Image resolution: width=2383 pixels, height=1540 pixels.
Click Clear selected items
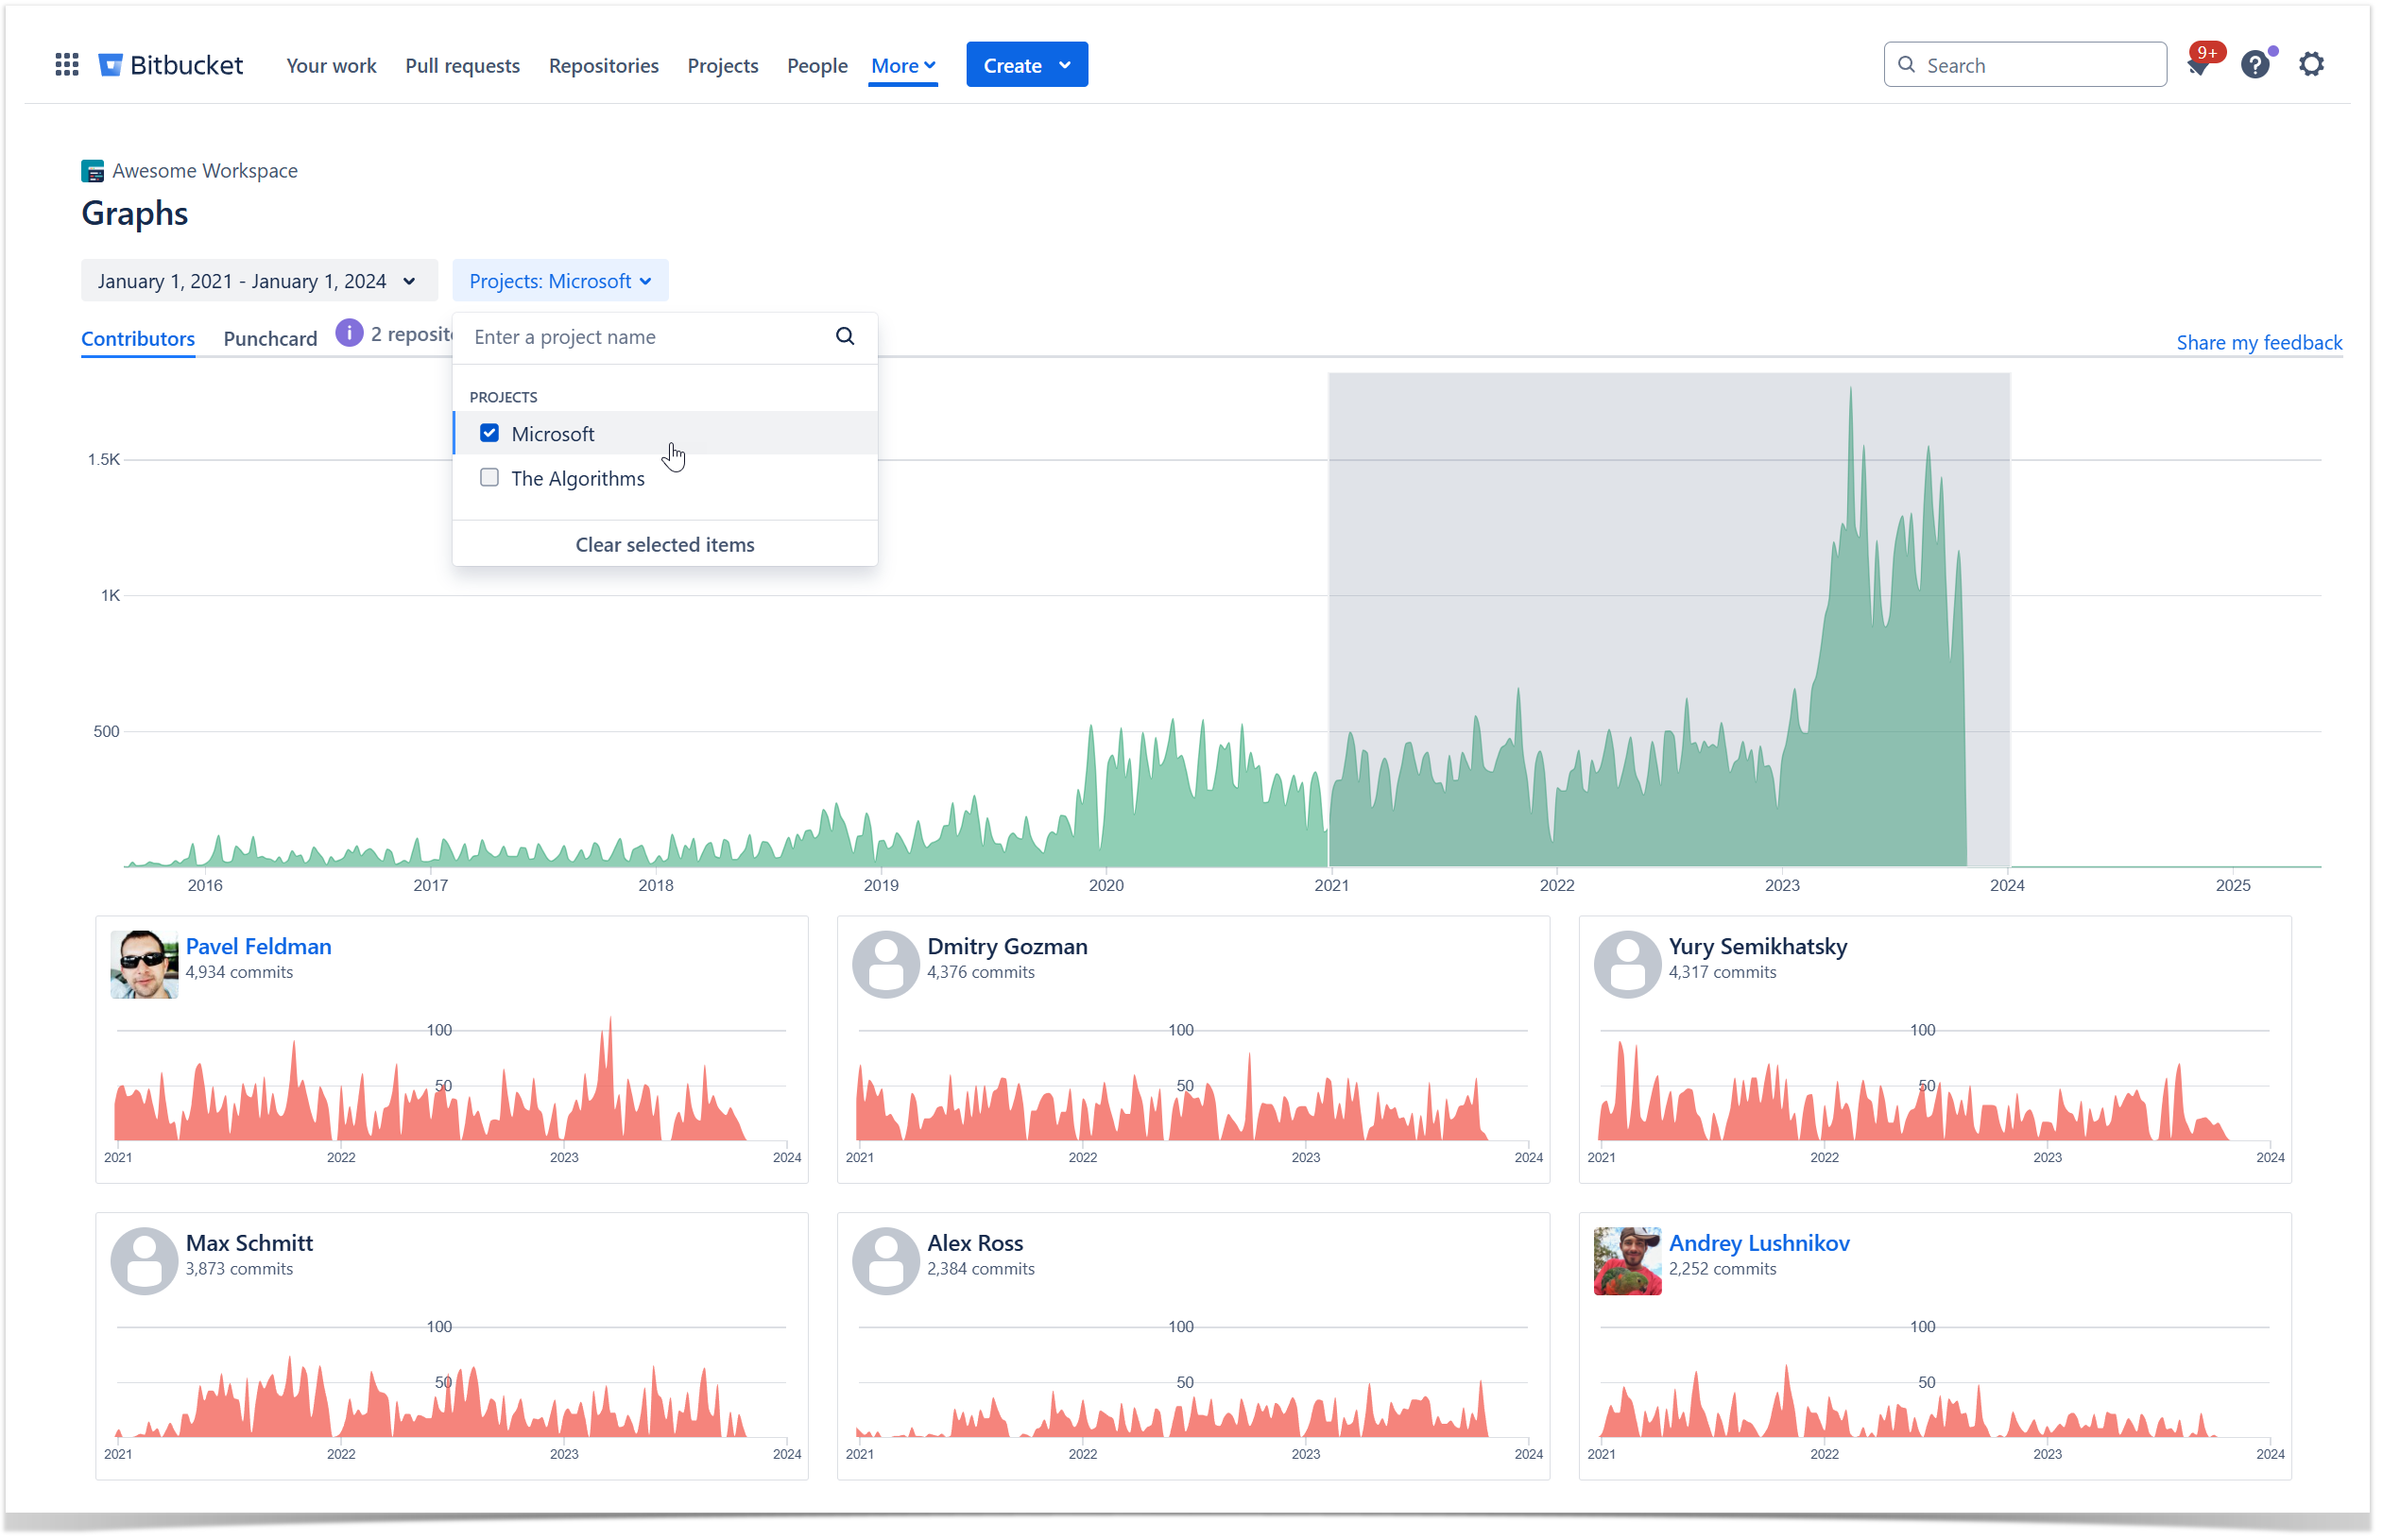click(664, 545)
